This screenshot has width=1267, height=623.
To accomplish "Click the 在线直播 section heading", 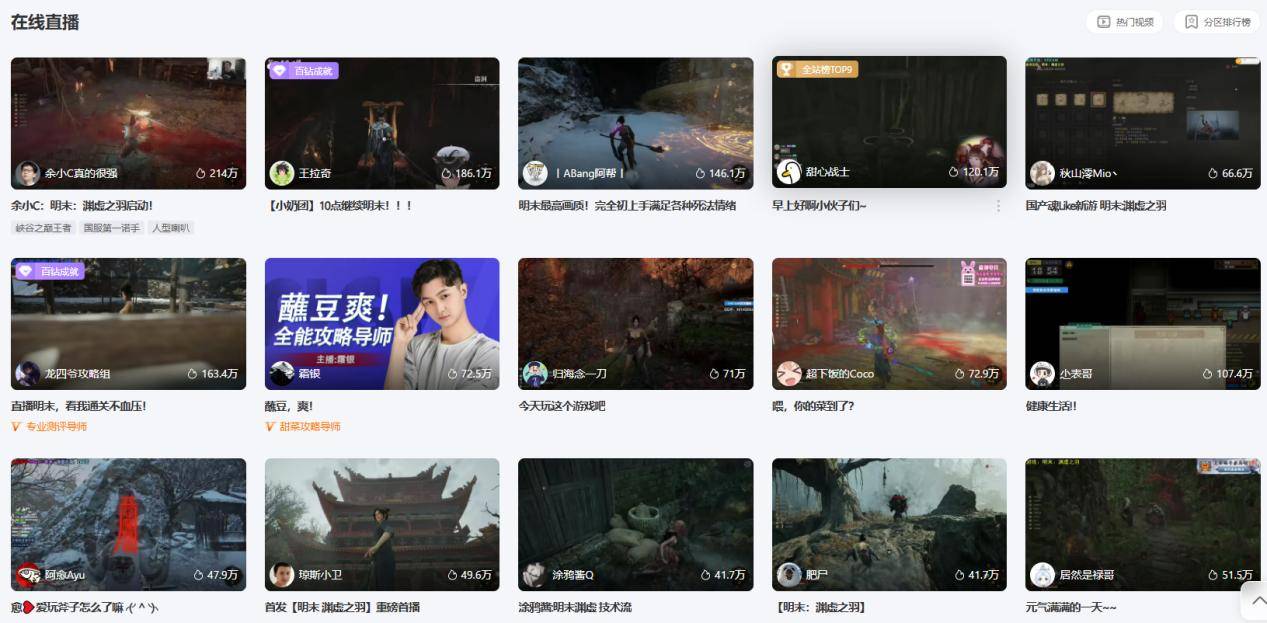I will (45, 22).
